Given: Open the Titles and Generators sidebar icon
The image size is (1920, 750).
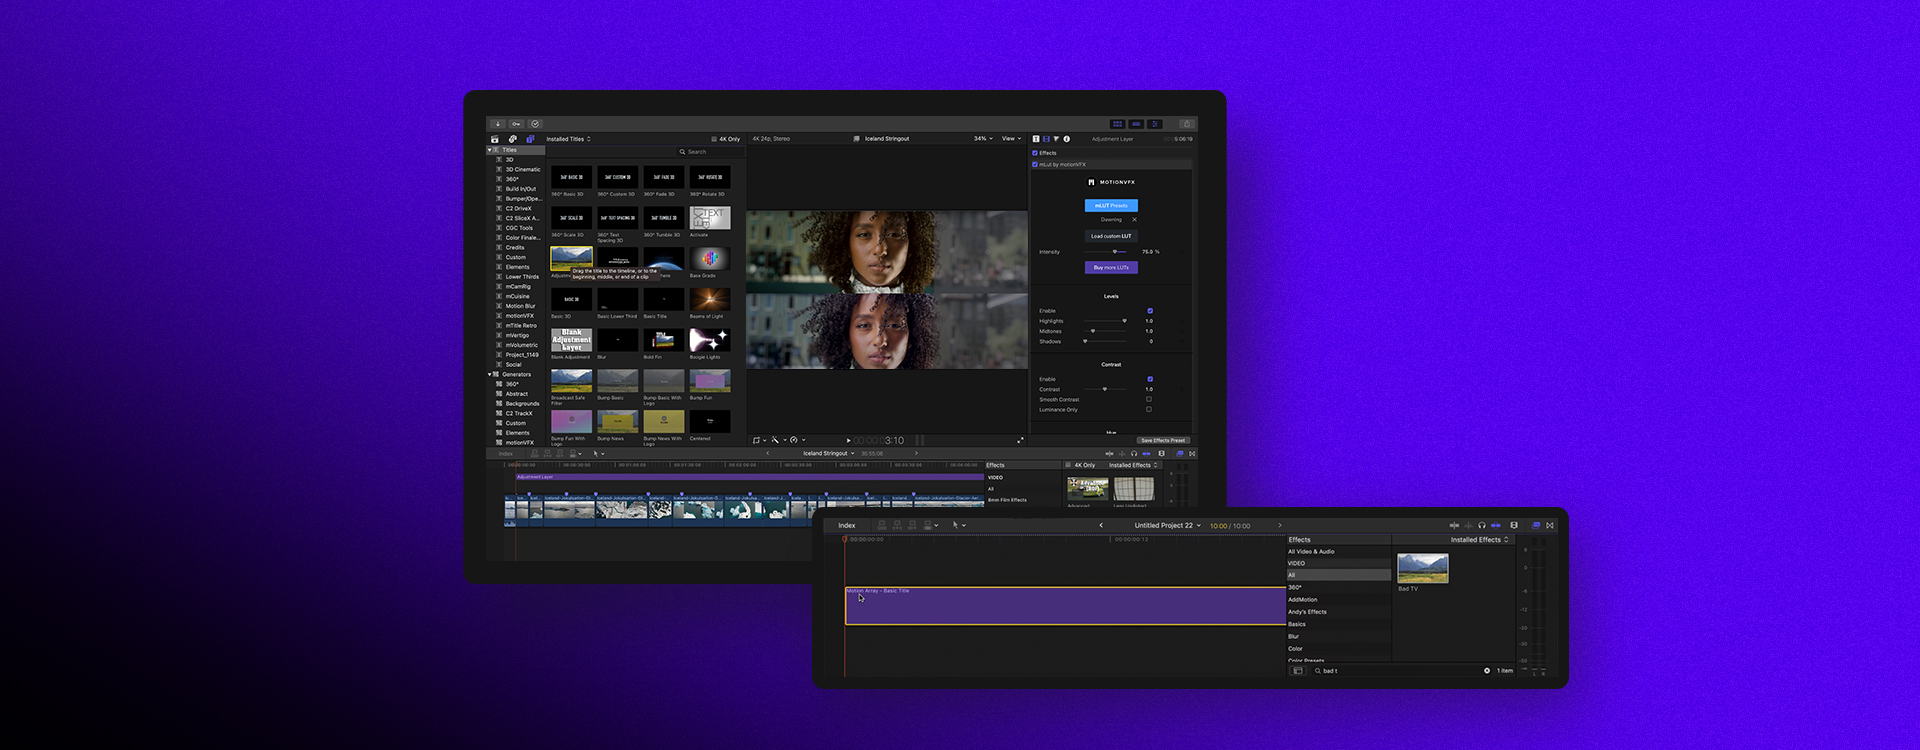Looking at the screenshot, I should [530, 139].
